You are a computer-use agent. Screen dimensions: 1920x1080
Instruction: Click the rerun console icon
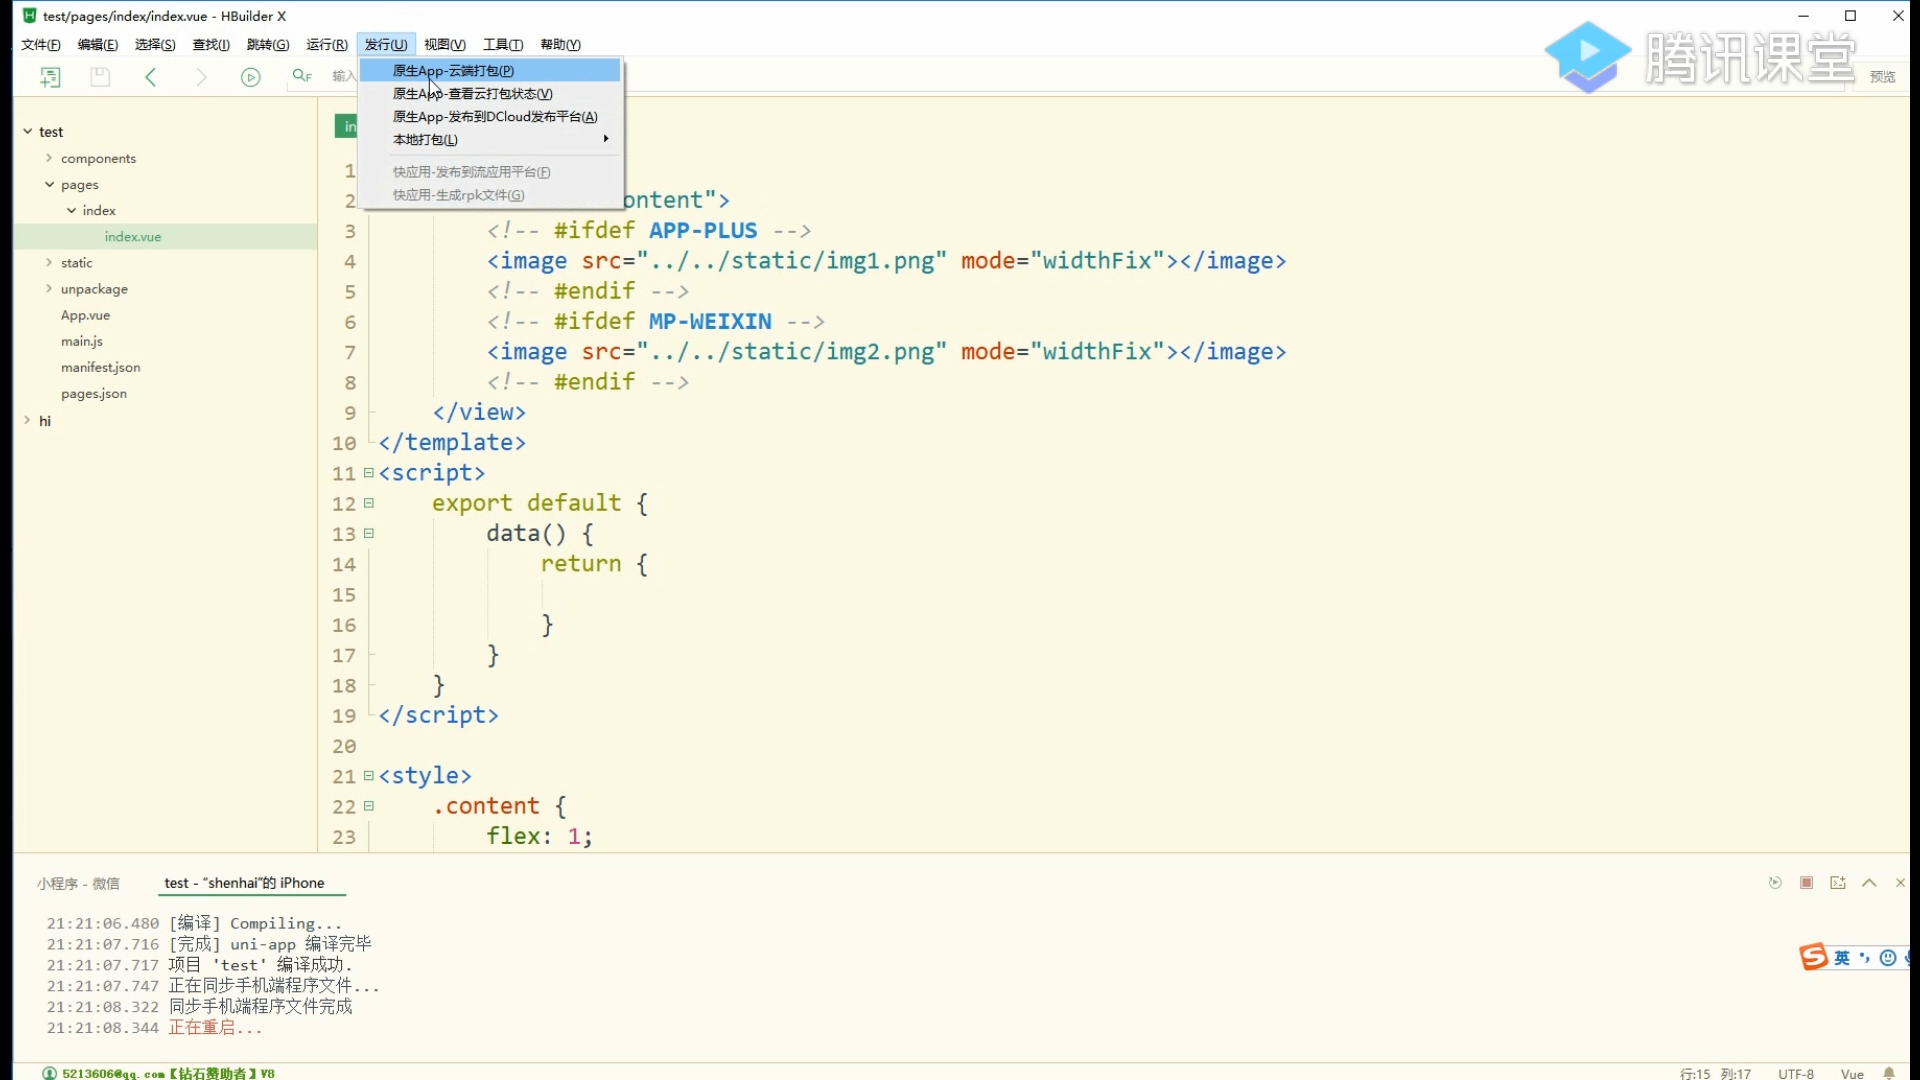tap(1775, 883)
